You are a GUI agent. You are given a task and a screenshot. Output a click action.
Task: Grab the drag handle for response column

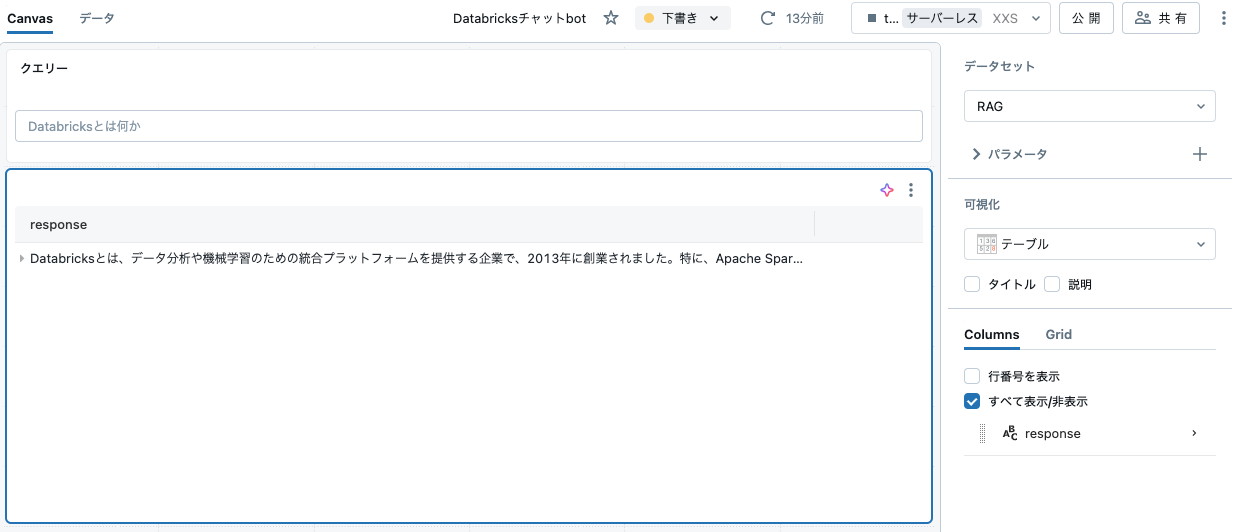[983, 434]
